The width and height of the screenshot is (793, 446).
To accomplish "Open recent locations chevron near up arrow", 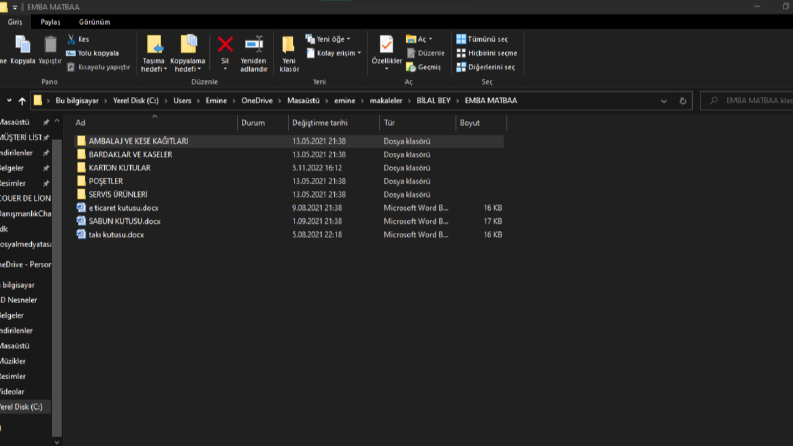I will coord(9,101).
